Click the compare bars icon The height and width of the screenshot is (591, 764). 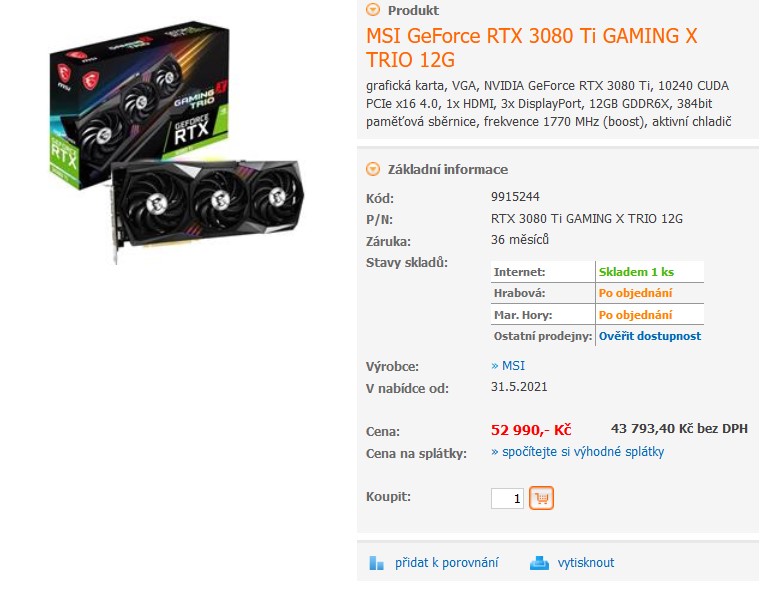376,563
